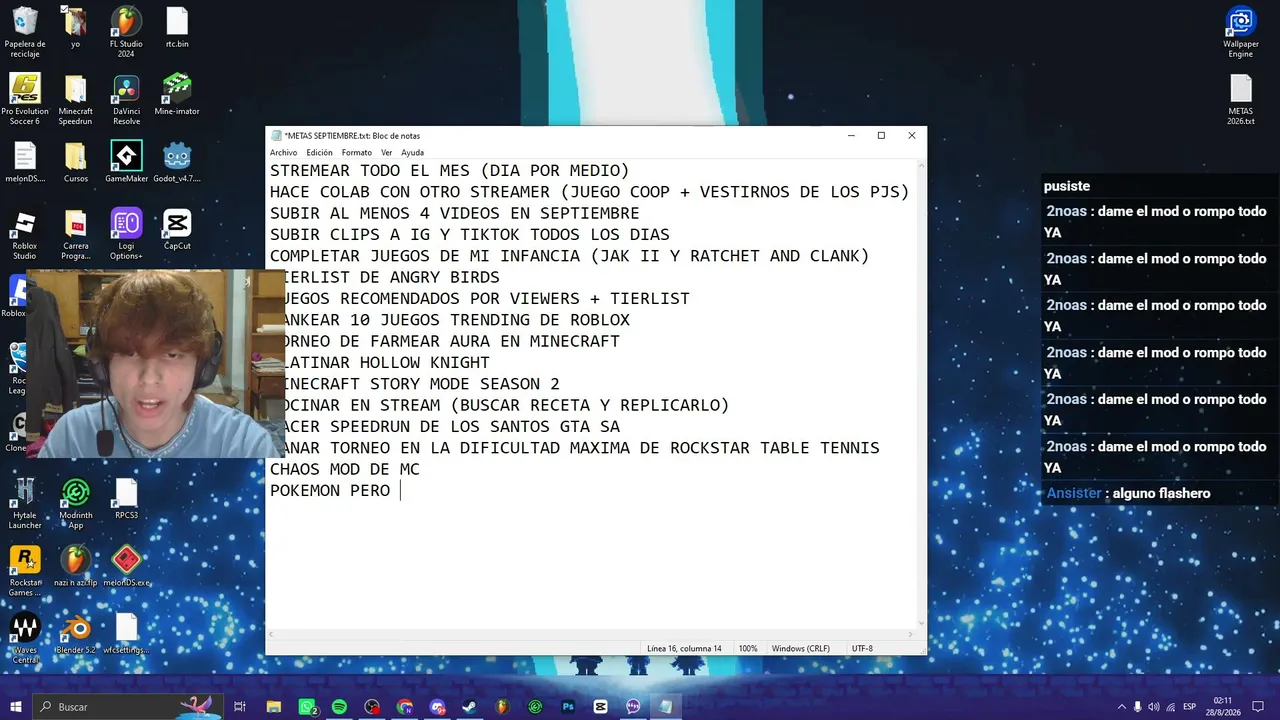Open WhatsApp from the taskbar
The width and height of the screenshot is (1280, 720).
[x=307, y=706]
